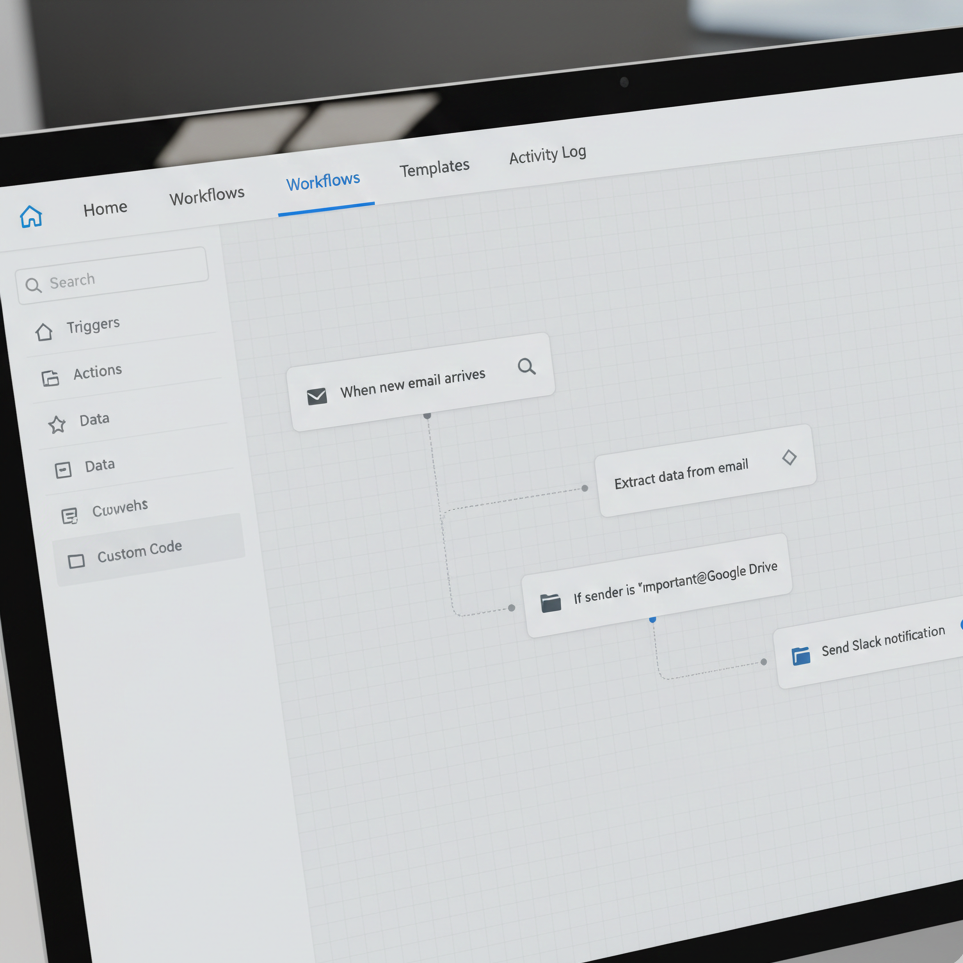Go to the Home menu item
Screen dimensions: 963x963
coord(105,208)
